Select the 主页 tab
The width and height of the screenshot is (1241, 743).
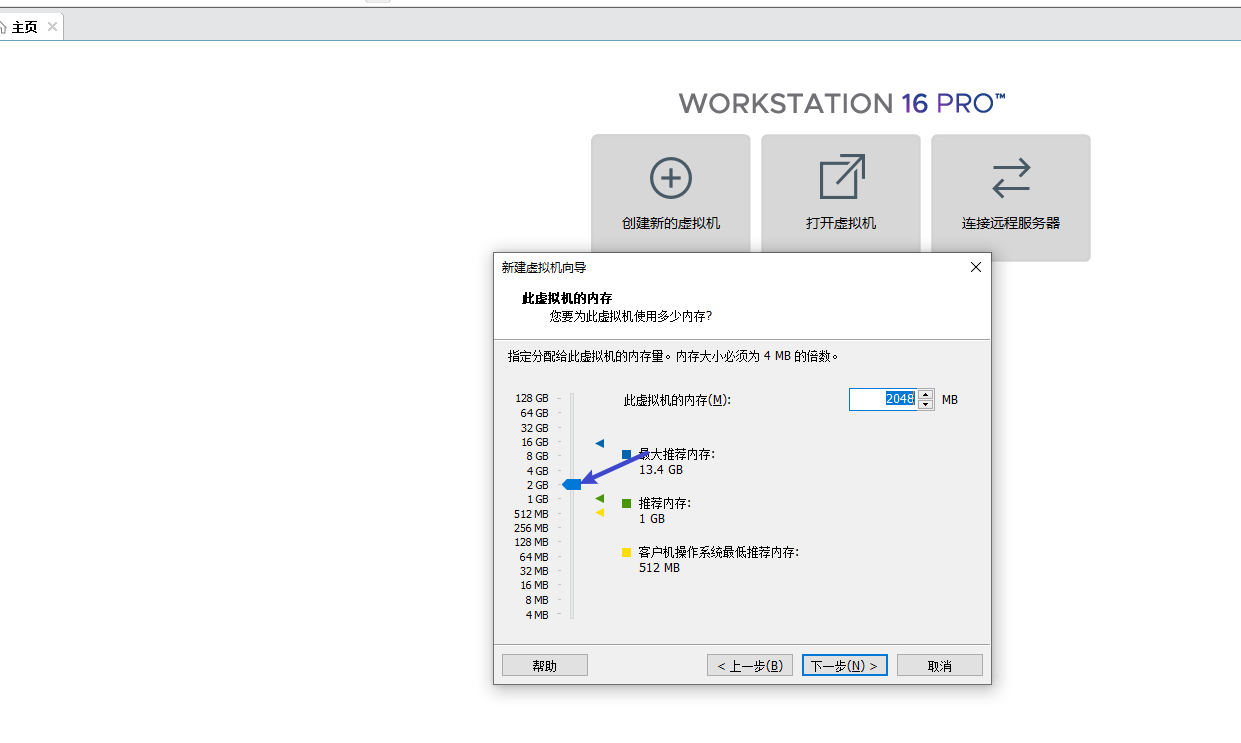pyautogui.click(x=25, y=27)
